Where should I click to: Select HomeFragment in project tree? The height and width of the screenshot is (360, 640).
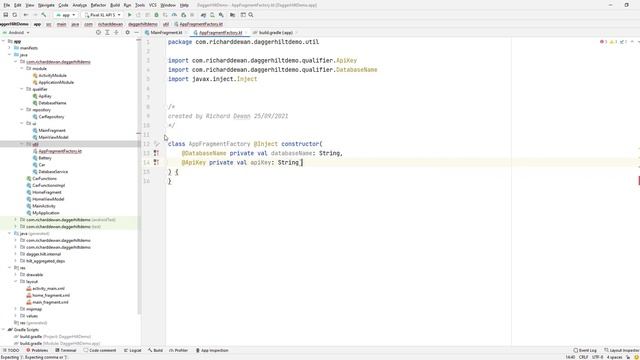pyautogui.click(x=47, y=192)
